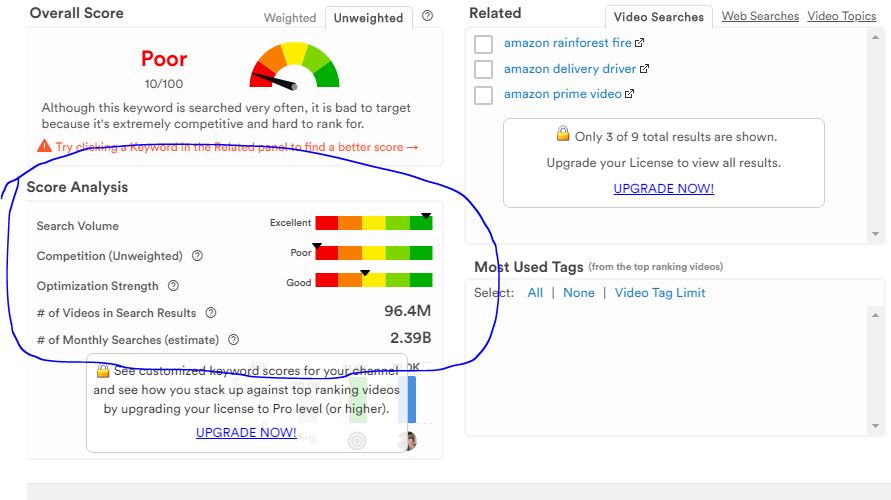Screen dimensions: 891x500
Task: Switch to the Video Topics tab
Action: [842, 16]
